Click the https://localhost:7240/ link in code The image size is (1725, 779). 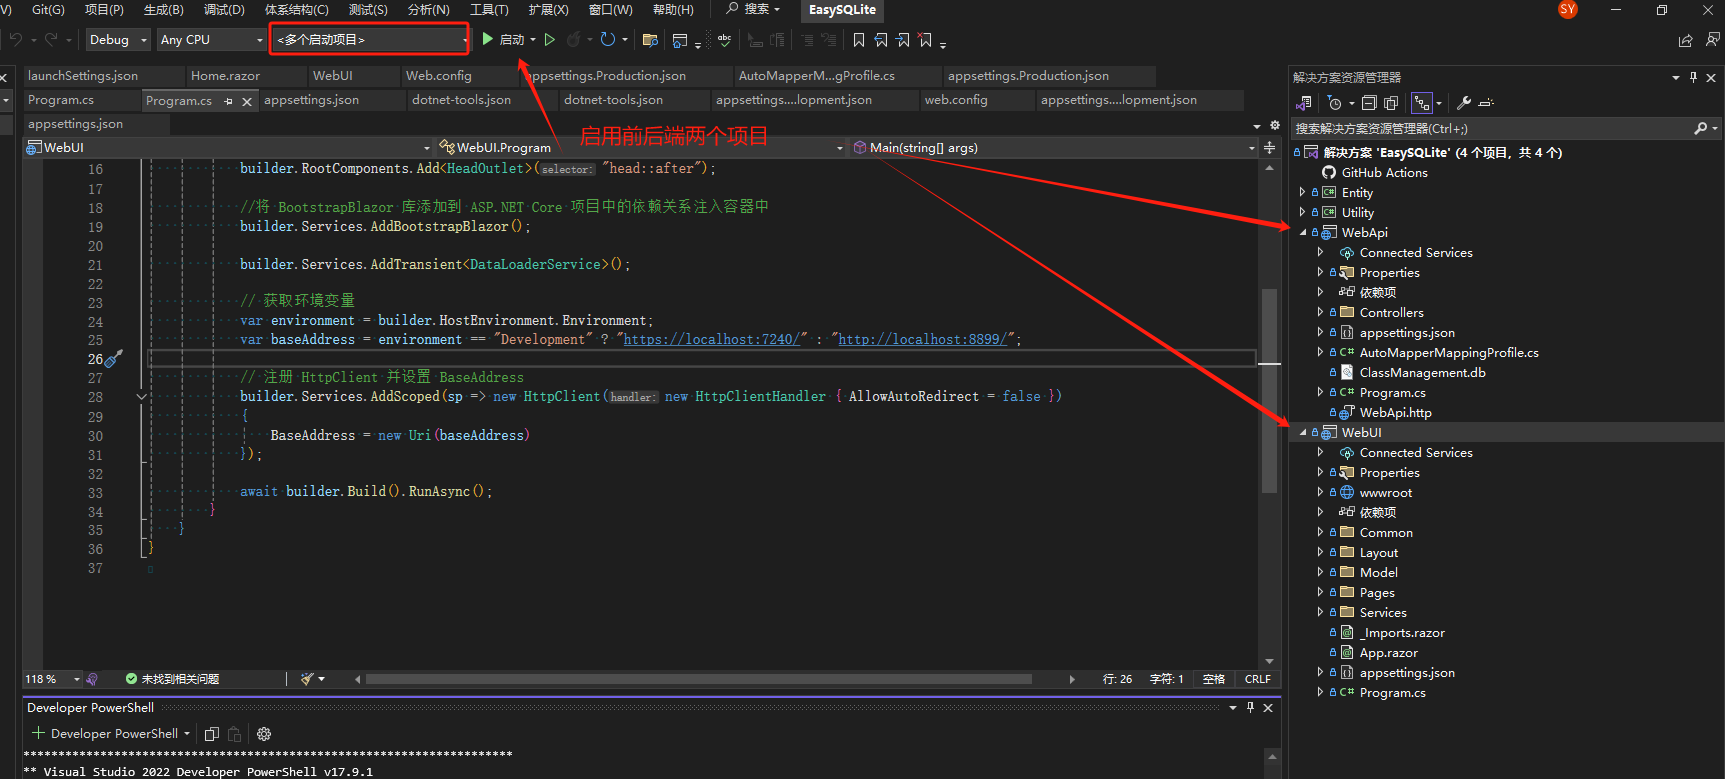coord(711,340)
